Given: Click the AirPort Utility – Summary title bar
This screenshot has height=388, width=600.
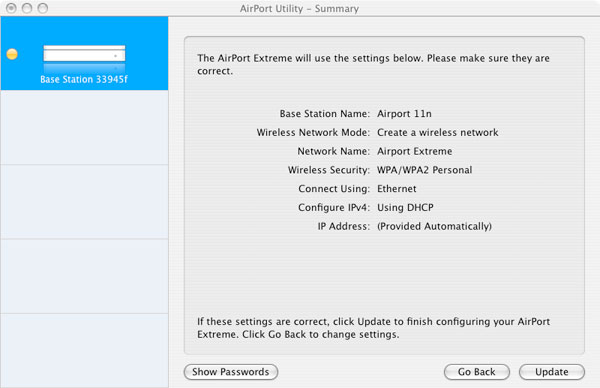Looking at the screenshot, I should (x=300, y=8).
